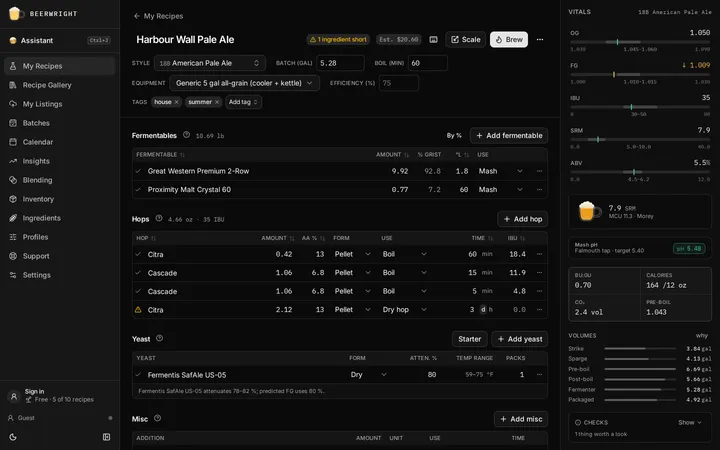The height and width of the screenshot is (450, 720).
Task: Click the yeast Starter button
Action: (x=469, y=339)
